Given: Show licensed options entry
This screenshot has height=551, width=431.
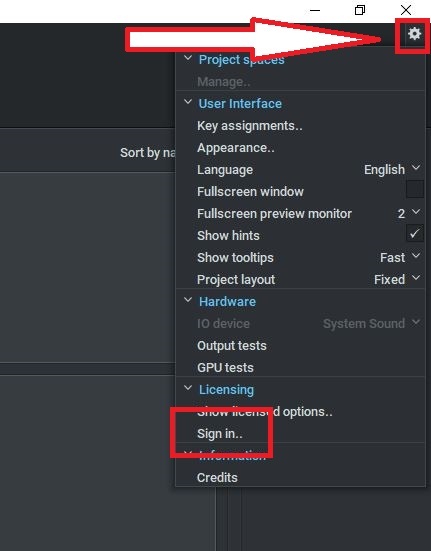Looking at the screenshot, I should pos(265,411).
